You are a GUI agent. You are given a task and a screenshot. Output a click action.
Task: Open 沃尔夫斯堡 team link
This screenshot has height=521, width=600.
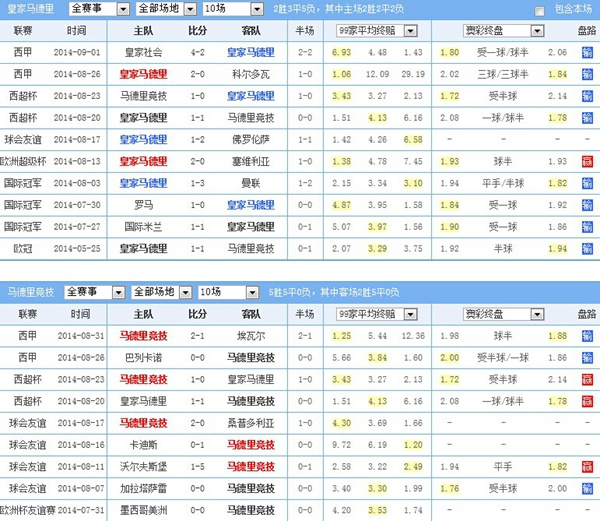[143, 467]
